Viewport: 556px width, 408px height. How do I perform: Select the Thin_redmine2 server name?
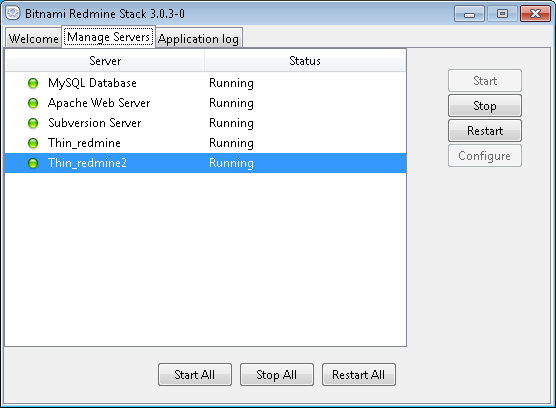coord(87,163)
